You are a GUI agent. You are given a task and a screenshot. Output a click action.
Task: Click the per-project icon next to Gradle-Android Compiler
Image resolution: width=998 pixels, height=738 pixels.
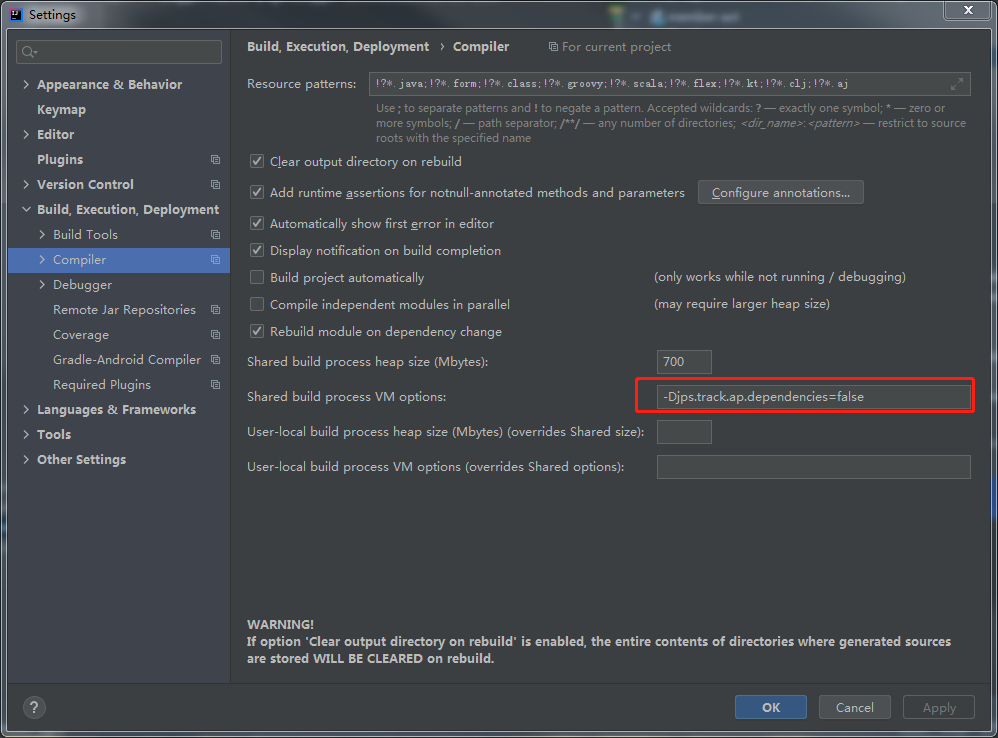(215, 359)
